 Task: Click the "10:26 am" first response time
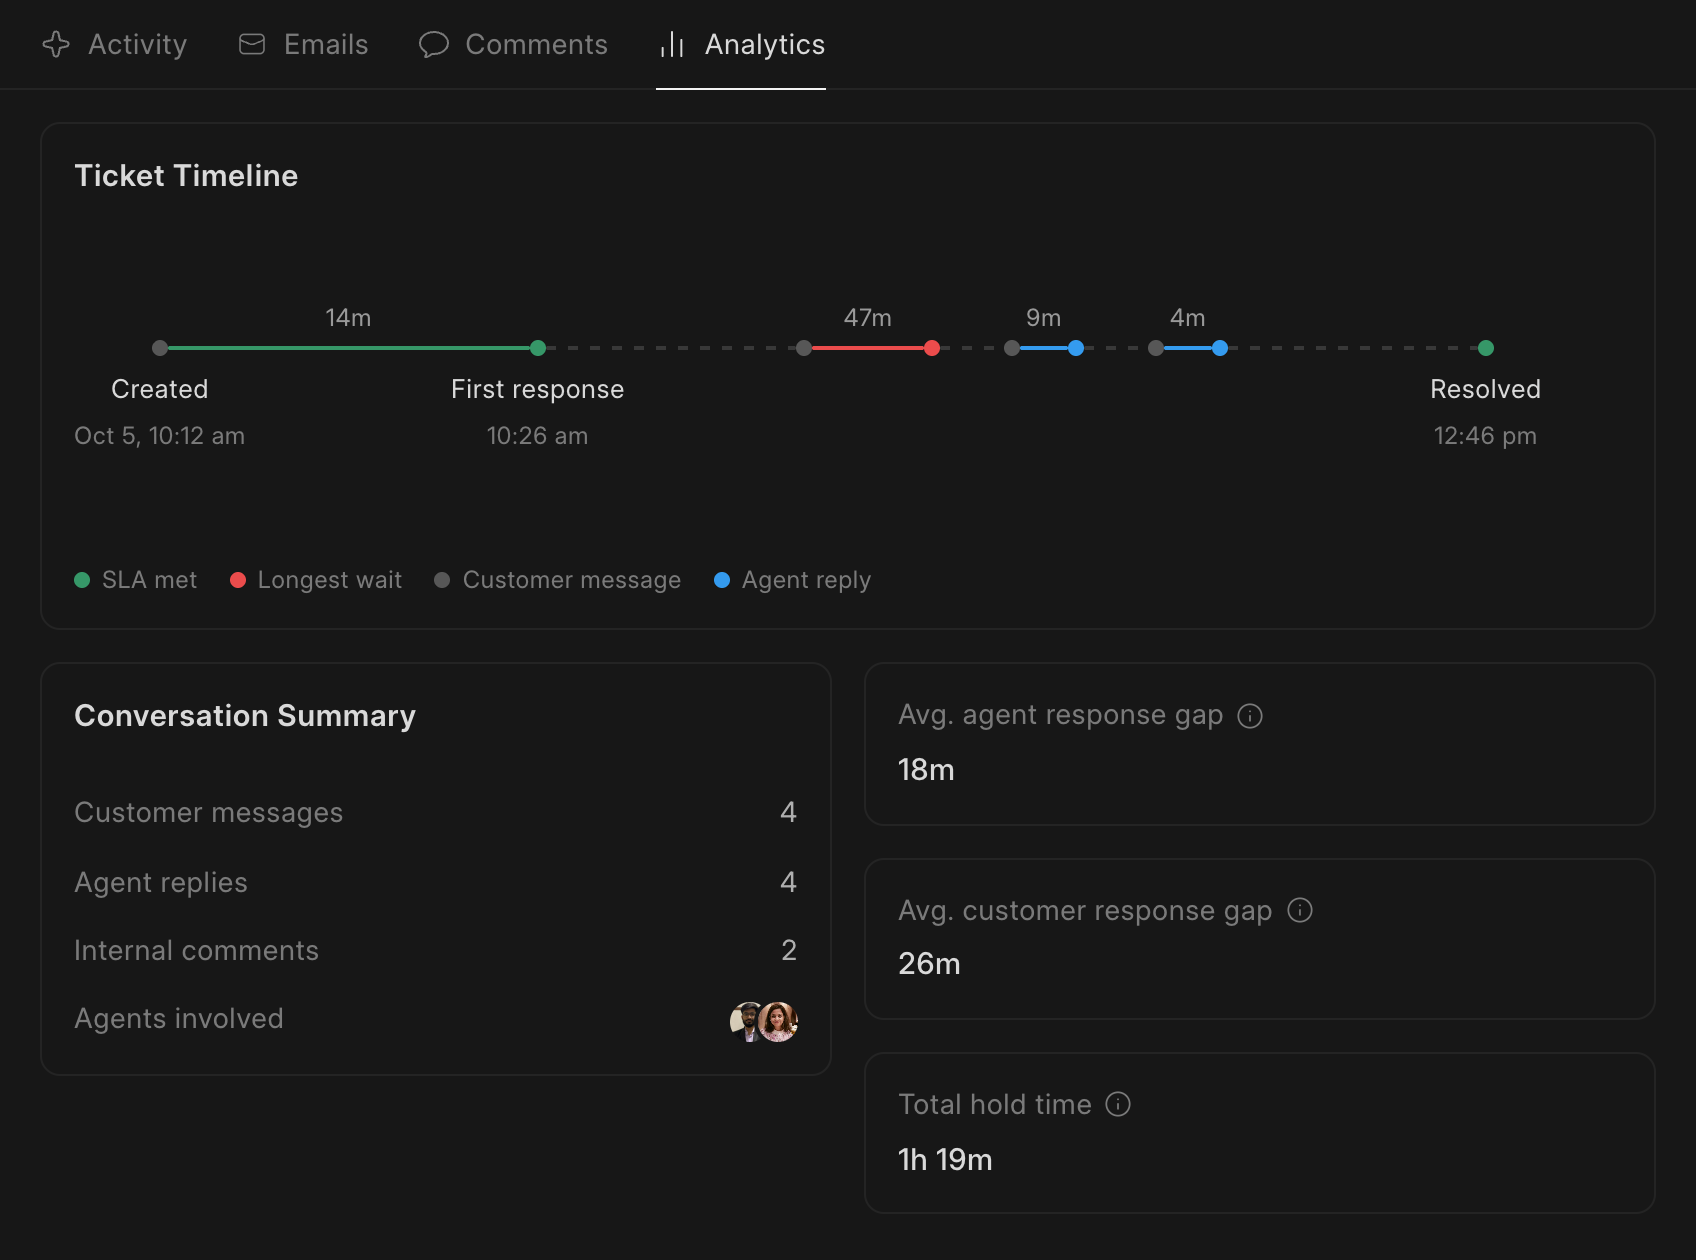pos(538,436)
